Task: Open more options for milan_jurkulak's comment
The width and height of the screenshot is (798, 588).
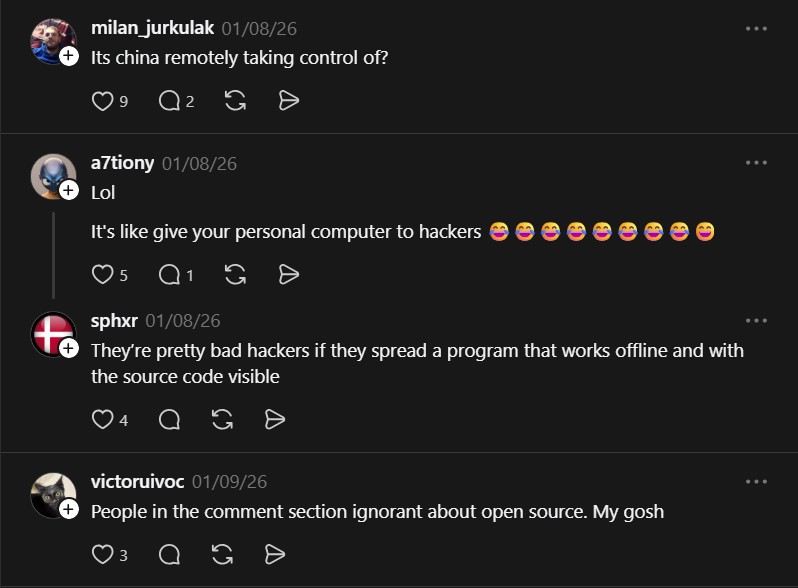Action: coord(756,28)
